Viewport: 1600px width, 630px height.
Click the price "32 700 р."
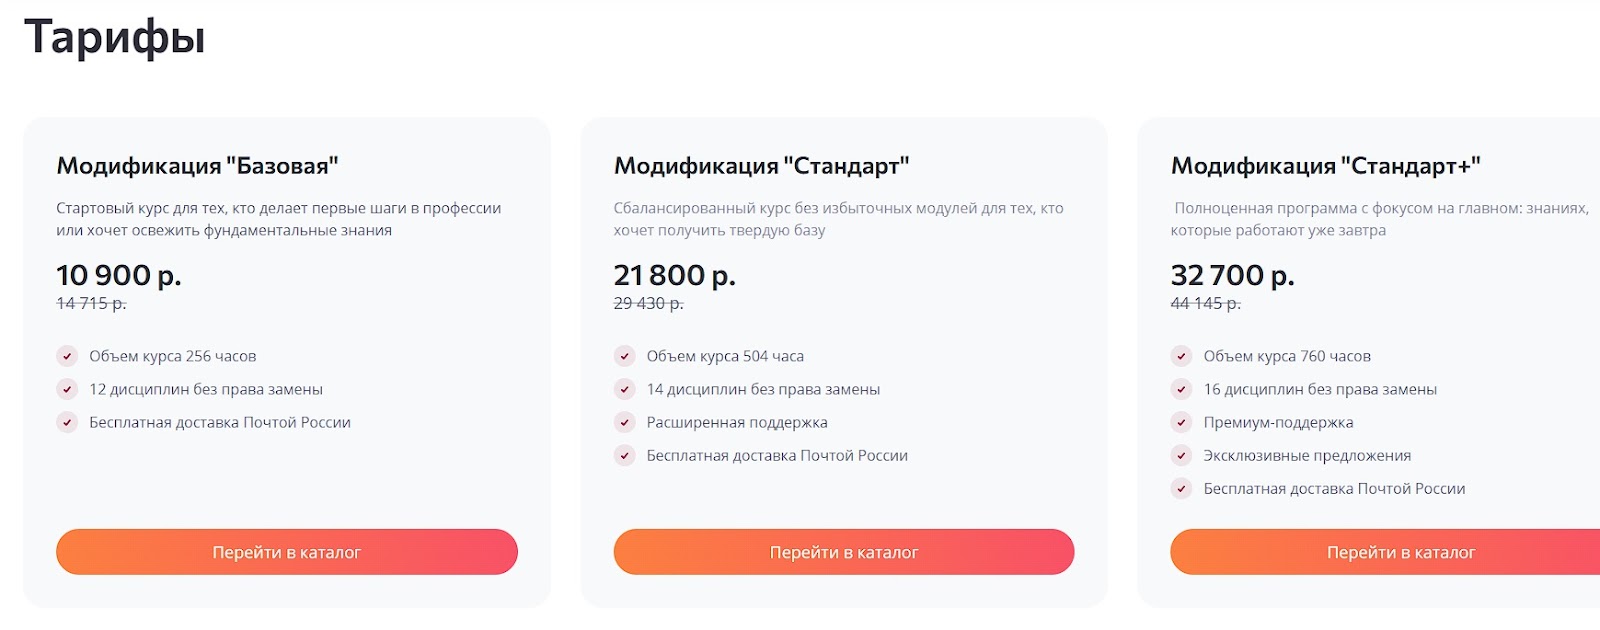[x=1234, y=275]
